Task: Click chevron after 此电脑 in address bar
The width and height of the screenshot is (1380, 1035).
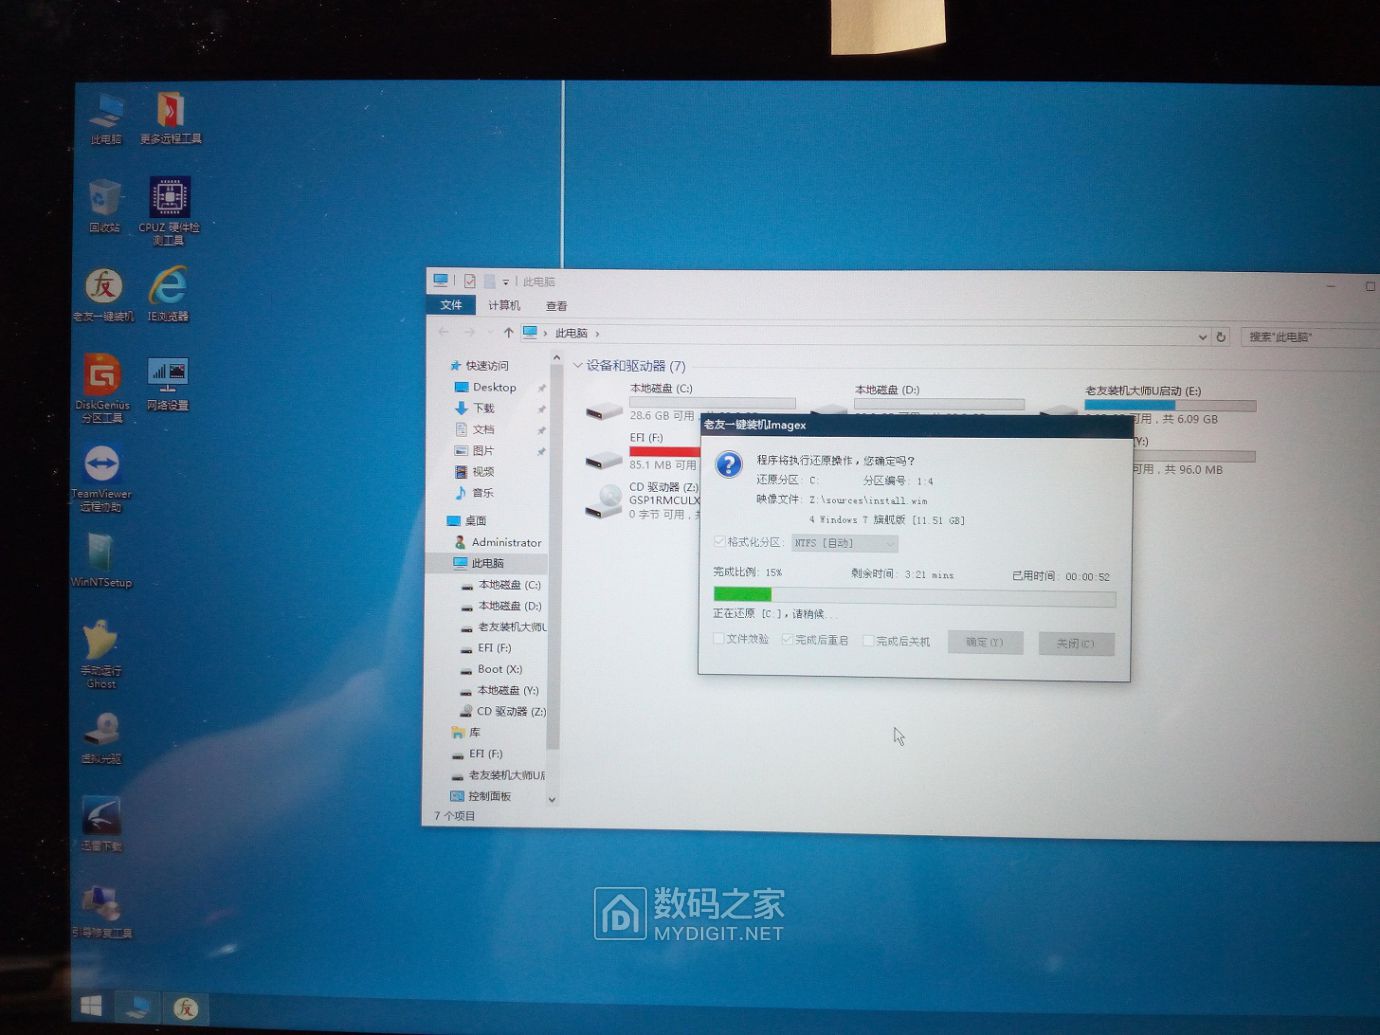Action: (x=597, y=333)
